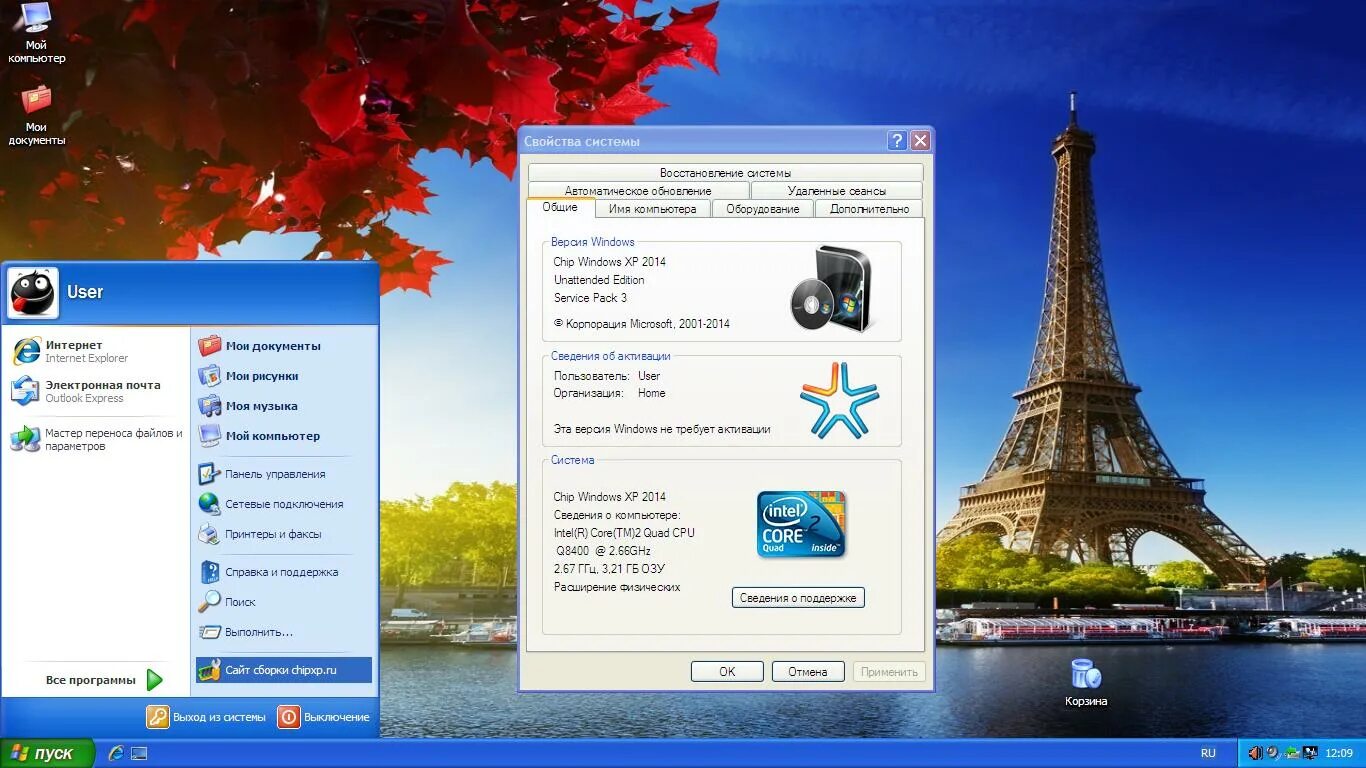Open Принтеры и факсы in Start menu
This screenshot has height=768, width=1366.
point(283,534)
